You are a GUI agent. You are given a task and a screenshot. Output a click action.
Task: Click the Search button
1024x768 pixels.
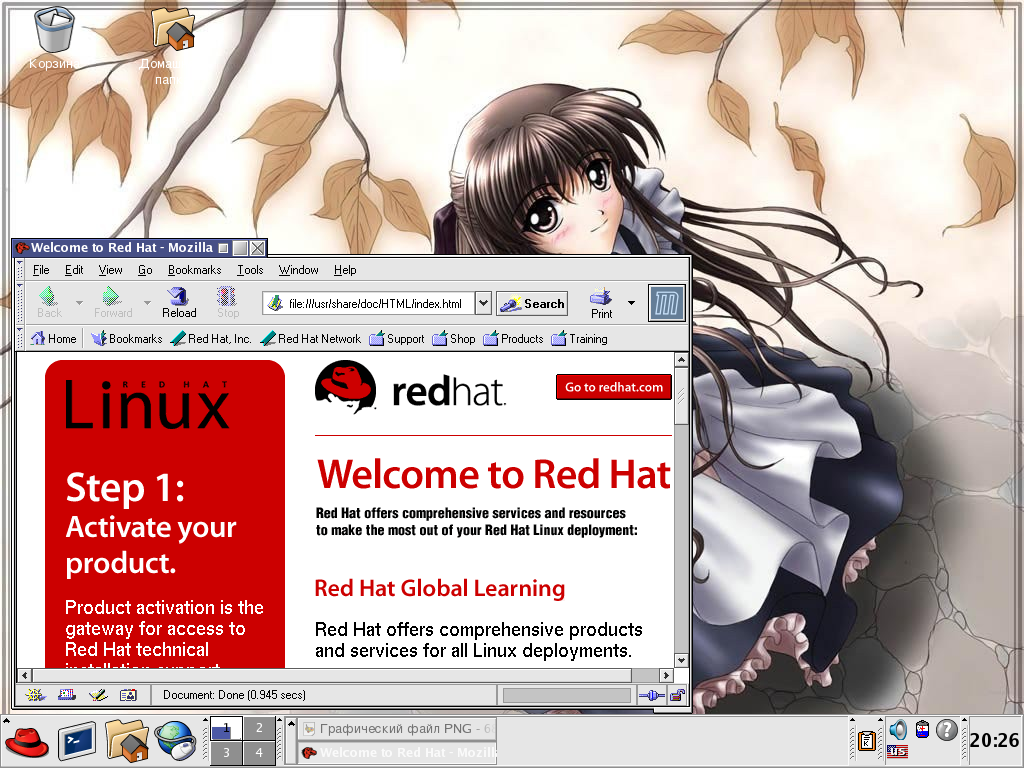point(533,304)
